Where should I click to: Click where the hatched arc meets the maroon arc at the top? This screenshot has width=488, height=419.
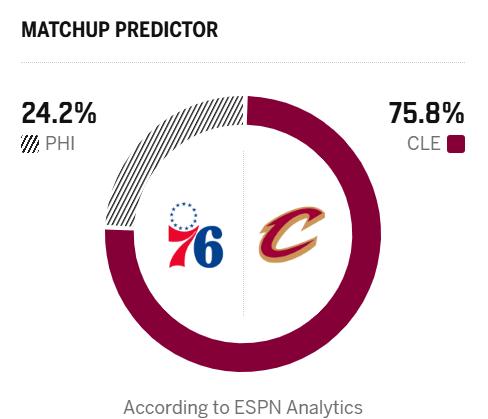(x=247, y=110)
